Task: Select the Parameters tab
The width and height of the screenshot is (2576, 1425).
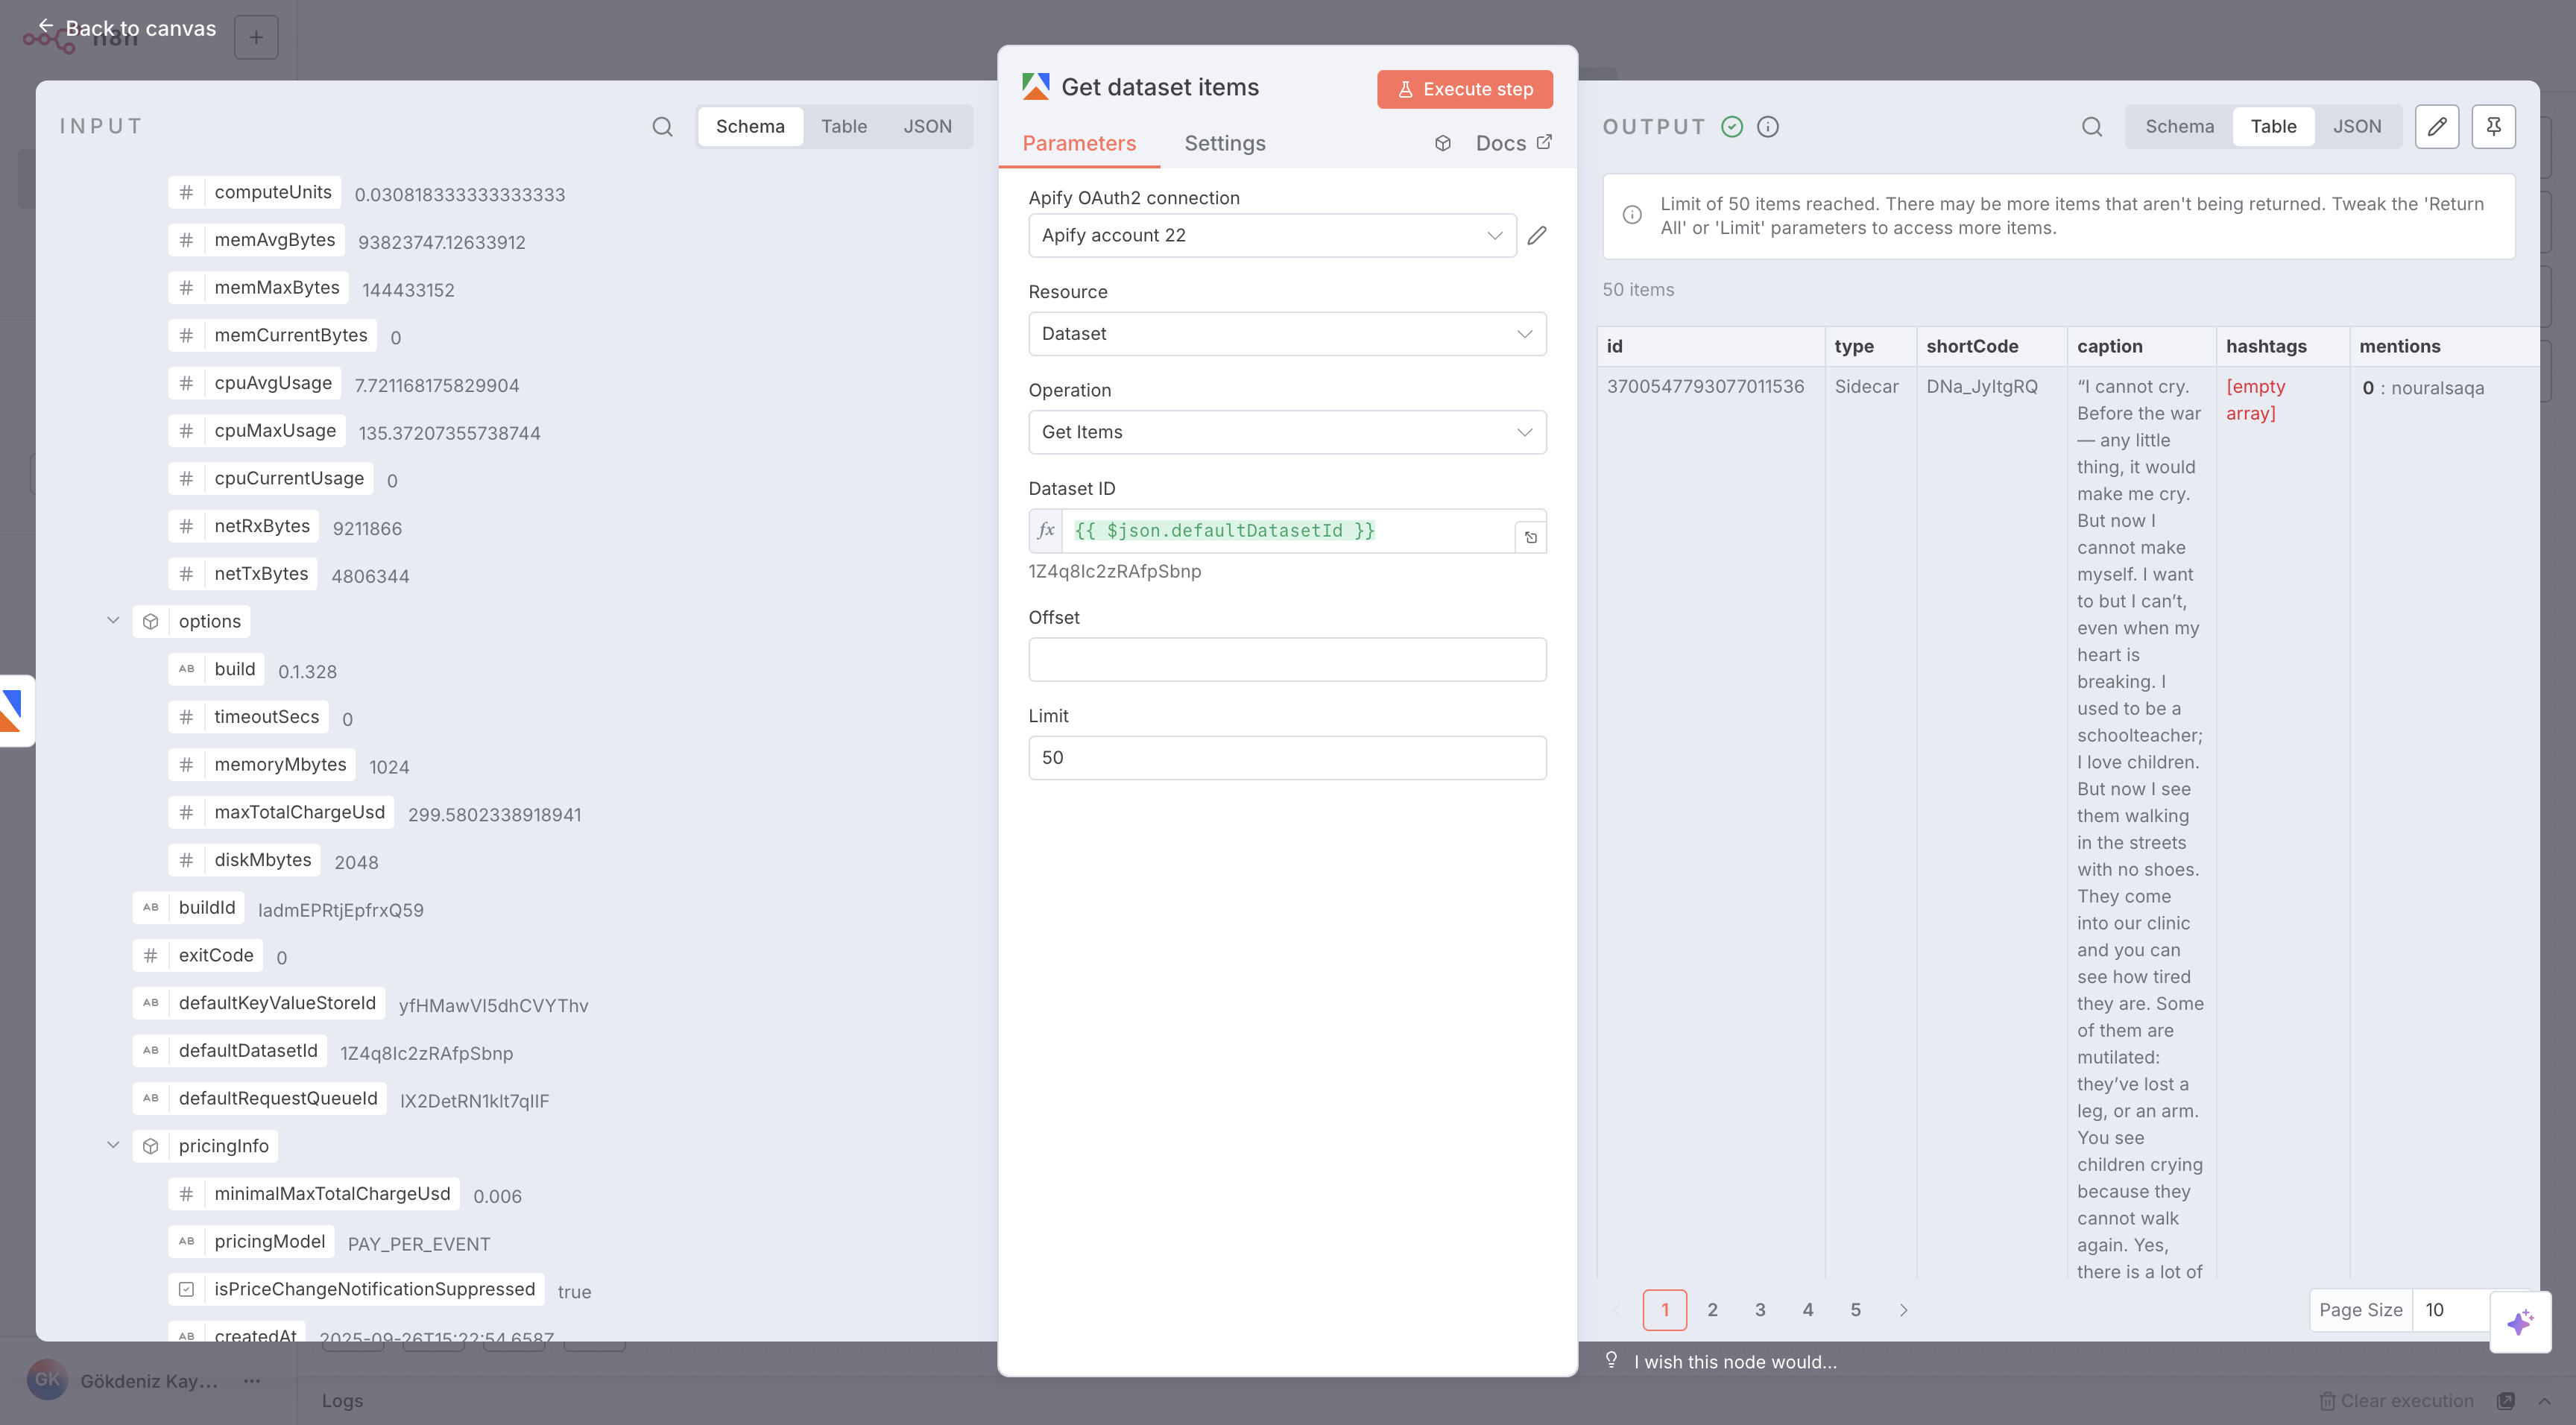Action: pyautogui.click(x=1080, y=143)
